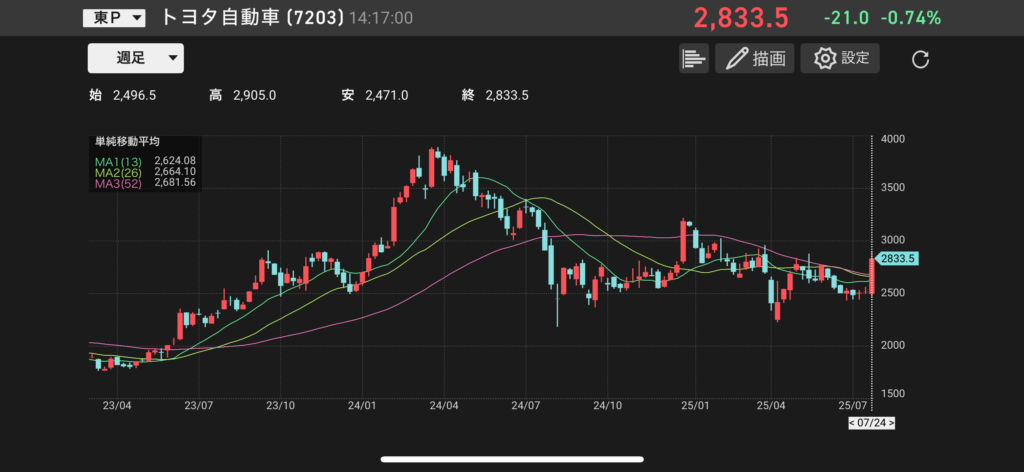1024x472 pixels.
Task: Click the 2833.5 current price marker
Action: pos(897,259)
